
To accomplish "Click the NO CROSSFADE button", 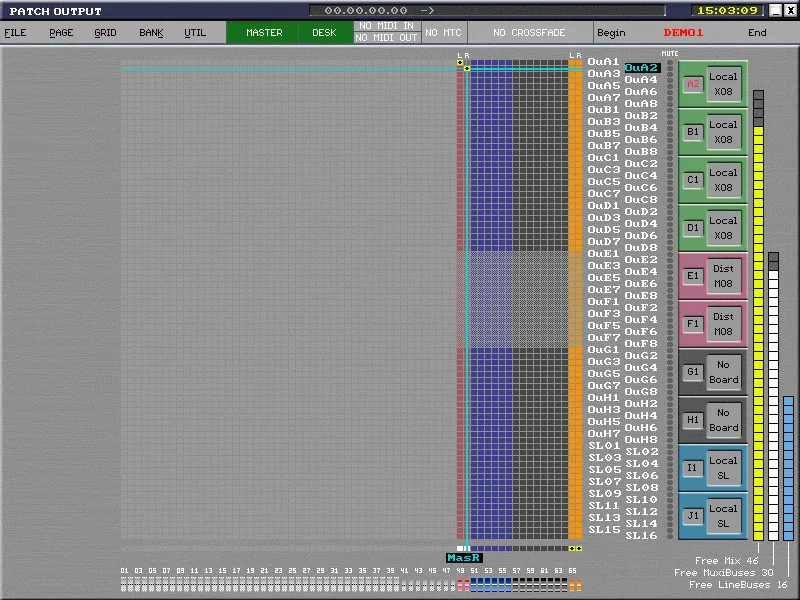I will [529, 33].
